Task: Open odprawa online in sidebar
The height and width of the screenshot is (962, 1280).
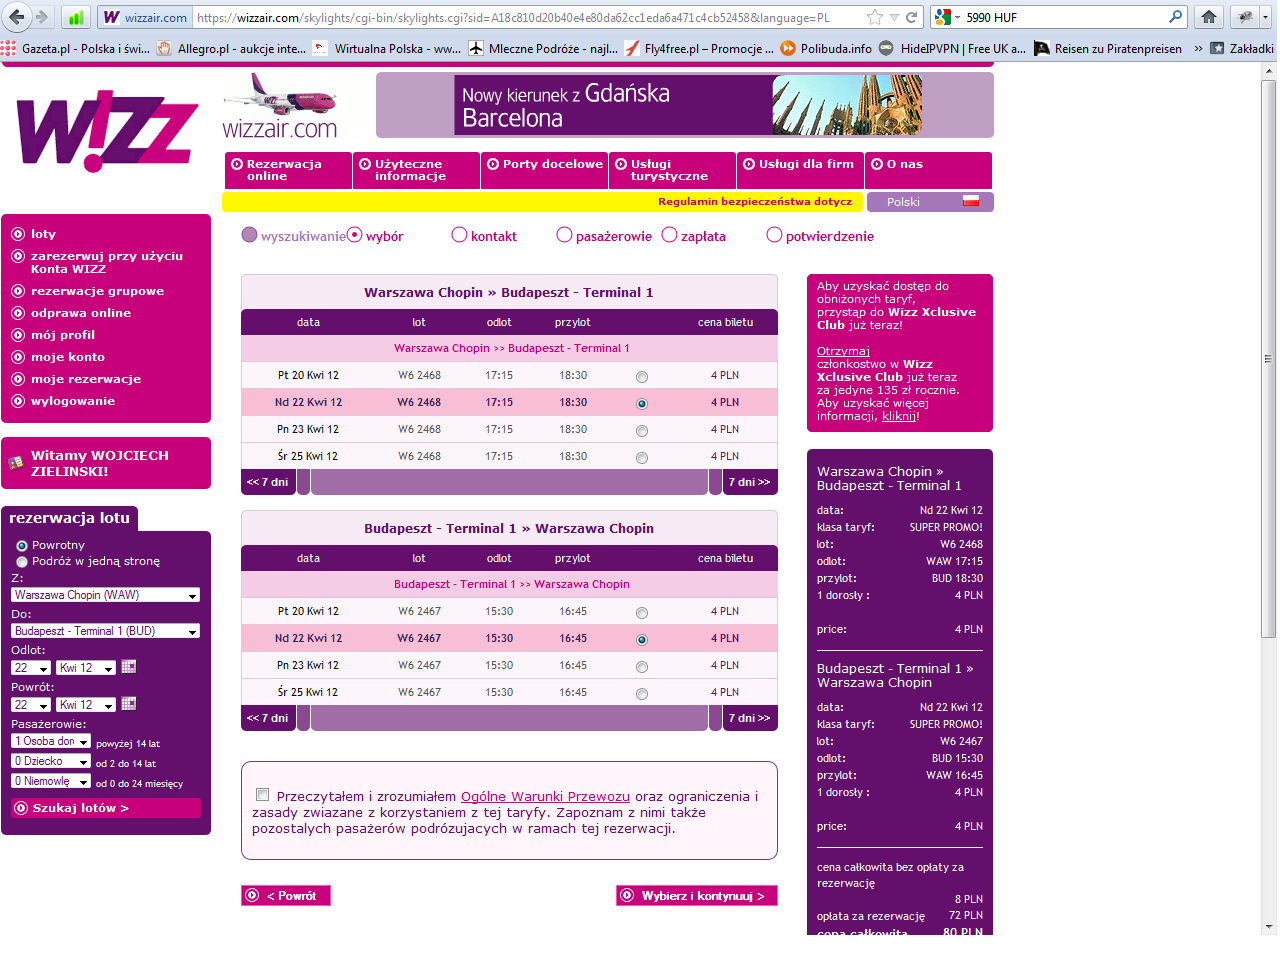Action: [81, 313]
